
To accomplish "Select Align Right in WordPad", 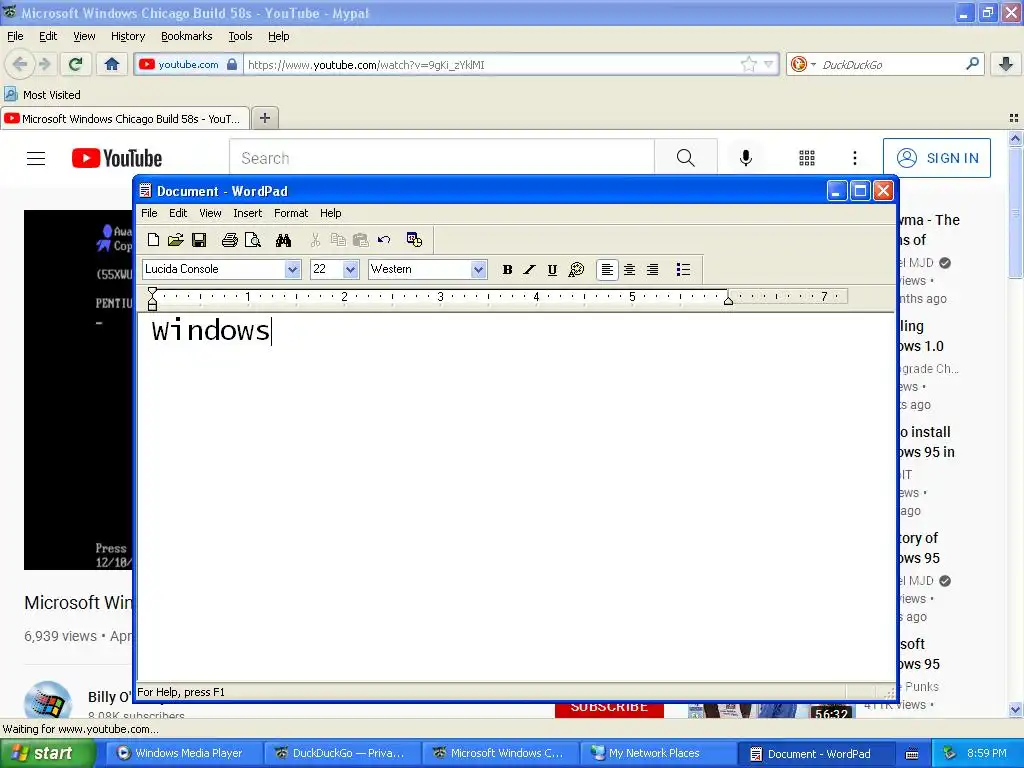I will pos(652,270).
